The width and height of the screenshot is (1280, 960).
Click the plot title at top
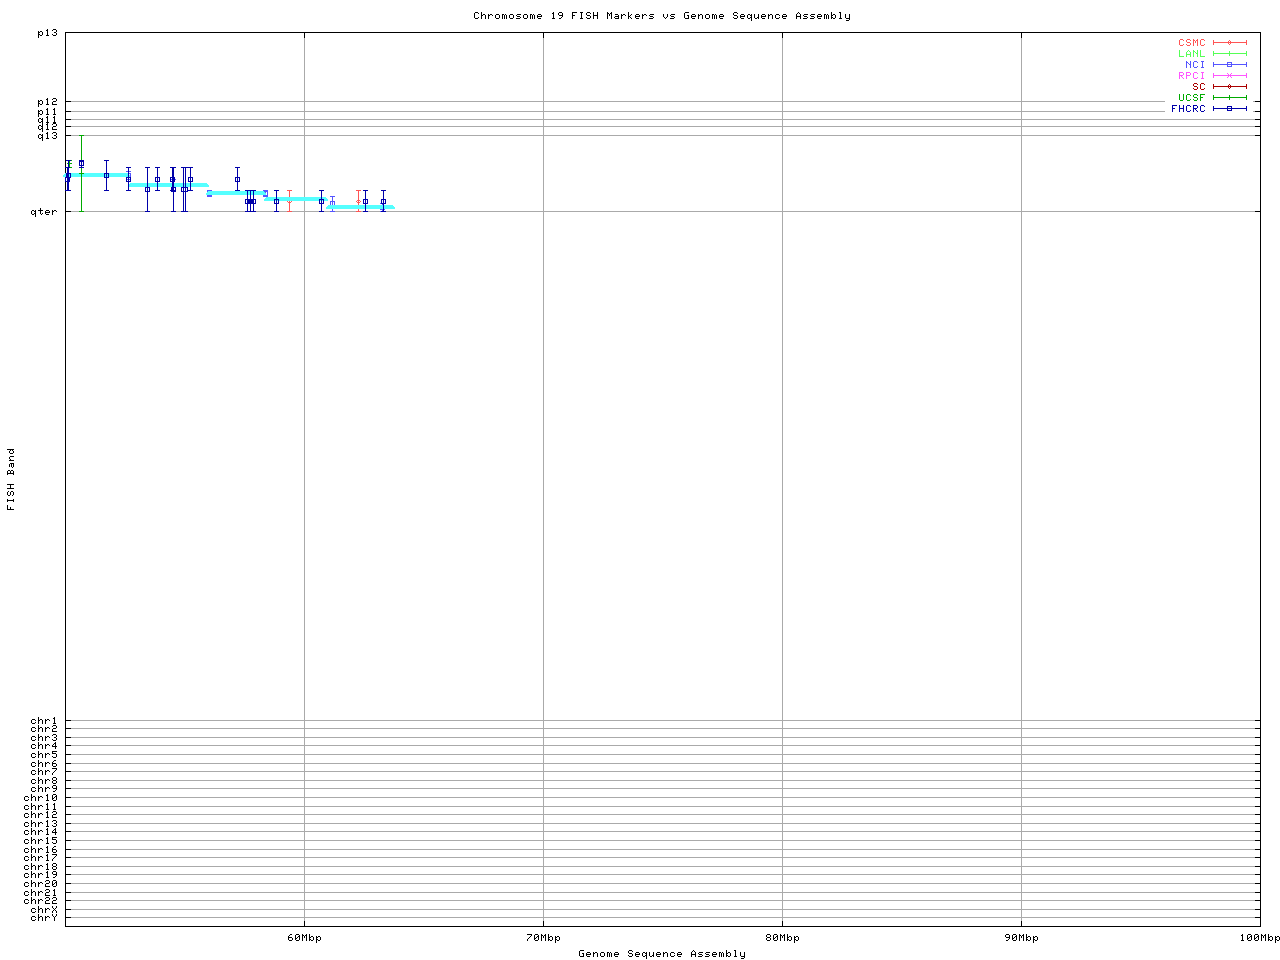click(661, 16)
